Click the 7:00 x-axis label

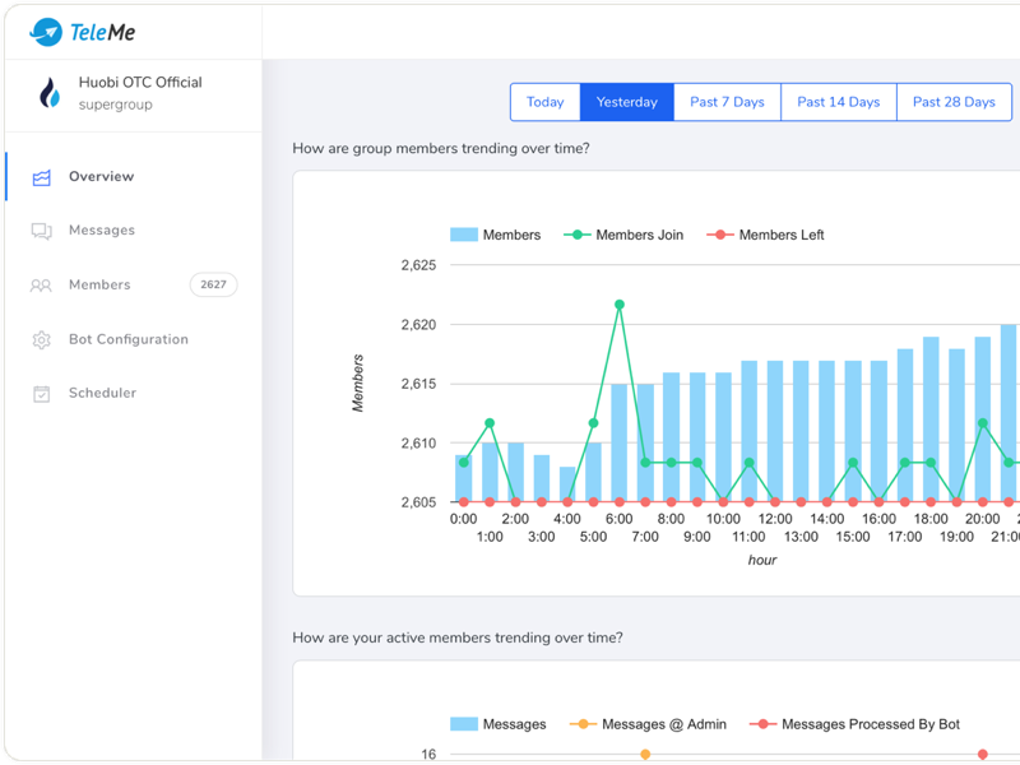point(645,537)
